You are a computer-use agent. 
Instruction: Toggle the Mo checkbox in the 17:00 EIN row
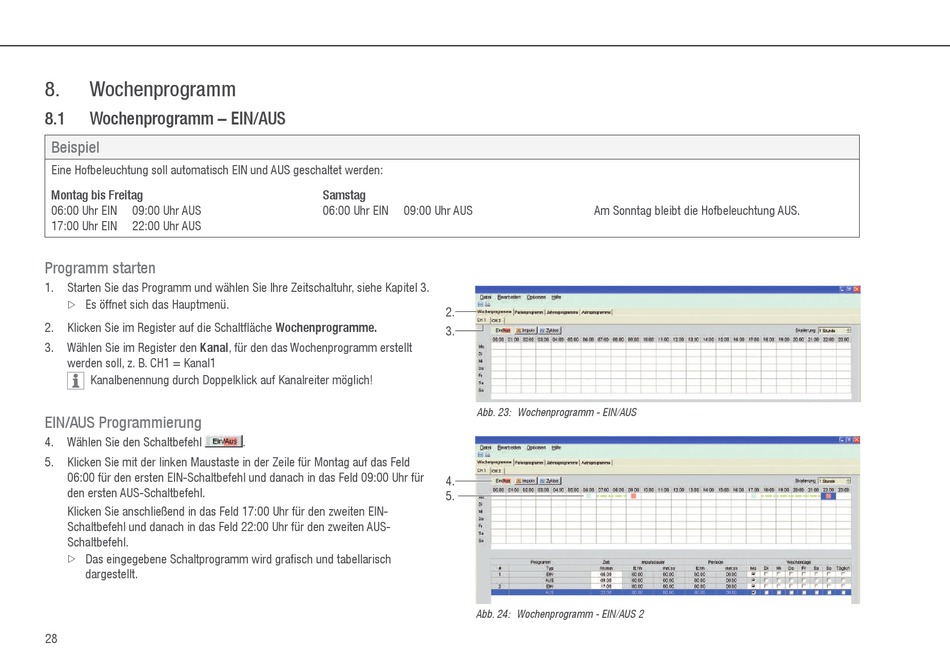(x=754, y=586)
